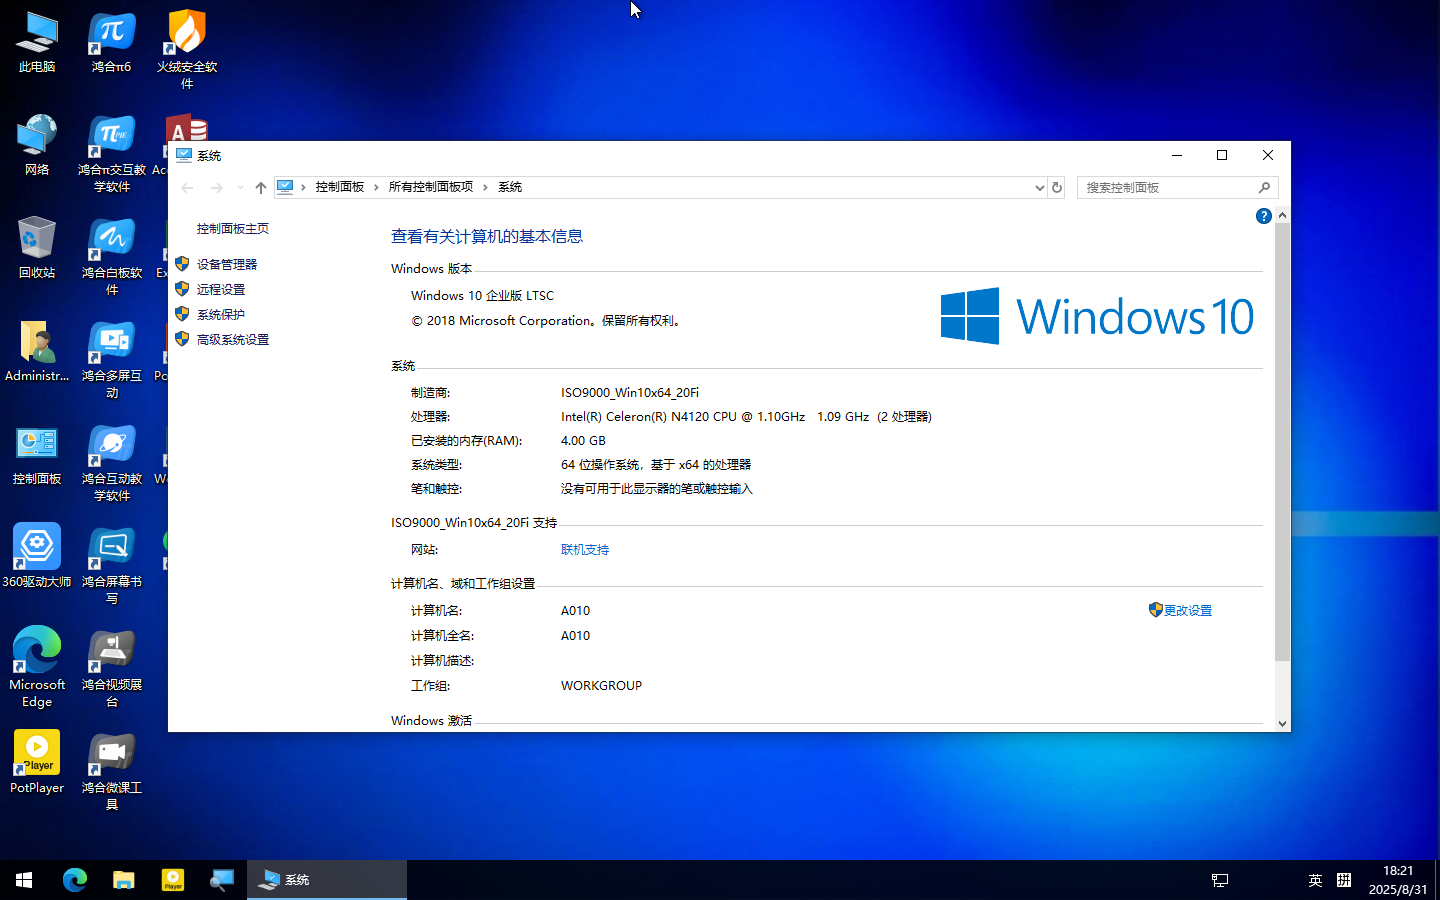The width and height of the screenshot is (1440, 900).
Task: Click 所有控制面板项 in the breadcrumb path
Action: (430, 187)
